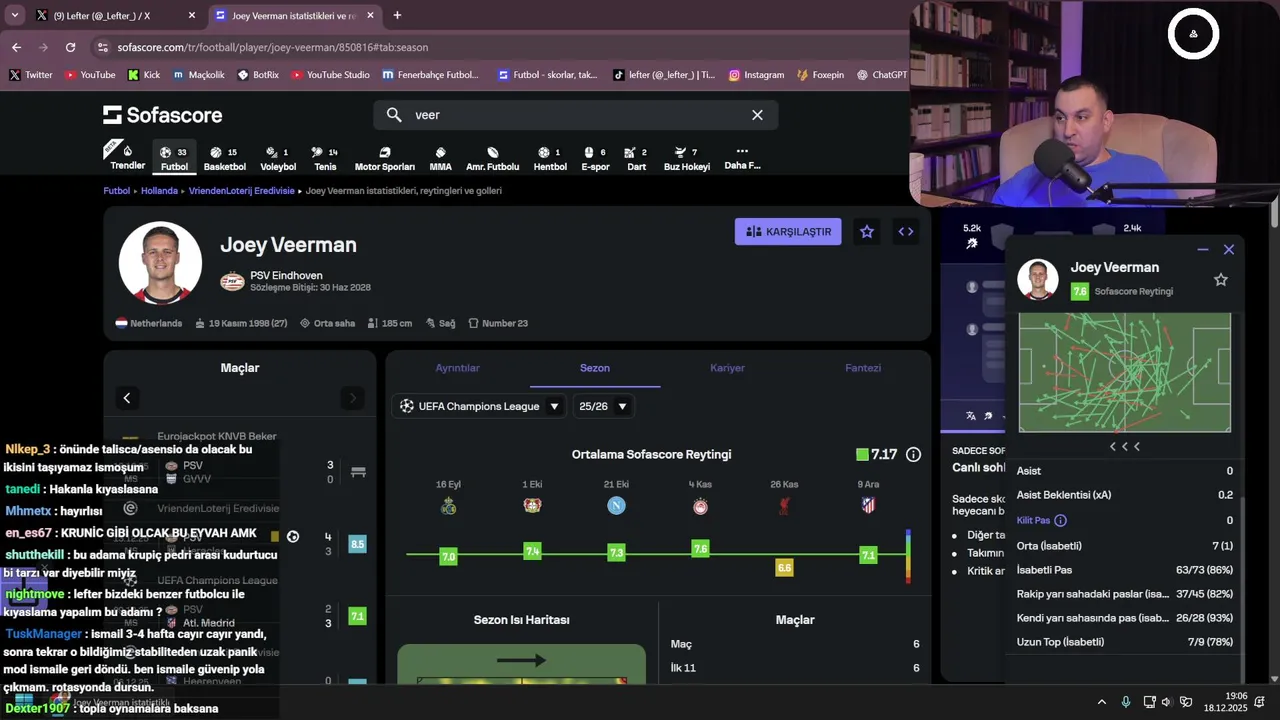Screen dimensions: 1280x720
Task: Open the volume icon in the taskbar
Action: coord(1166,702)
